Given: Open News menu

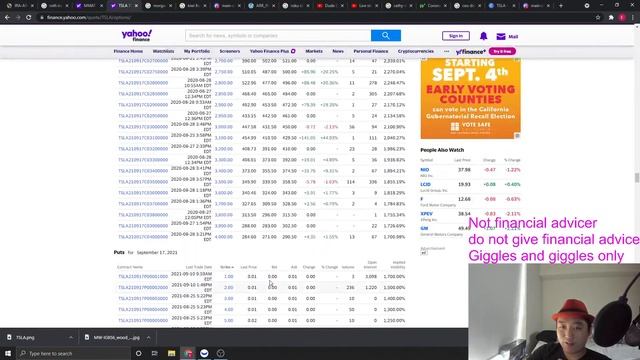Looking at the screenshot, I should click(x=338, y=51).
